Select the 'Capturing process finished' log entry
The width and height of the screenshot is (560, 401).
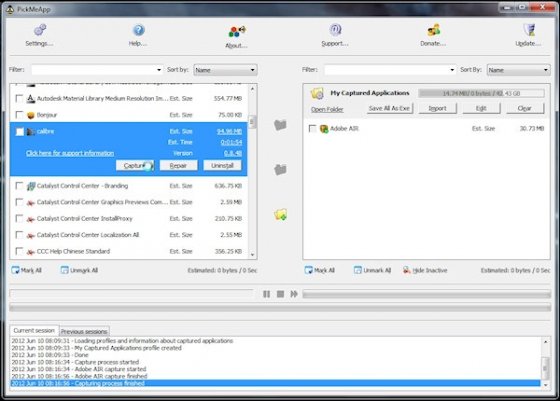[x=275, y=384]
